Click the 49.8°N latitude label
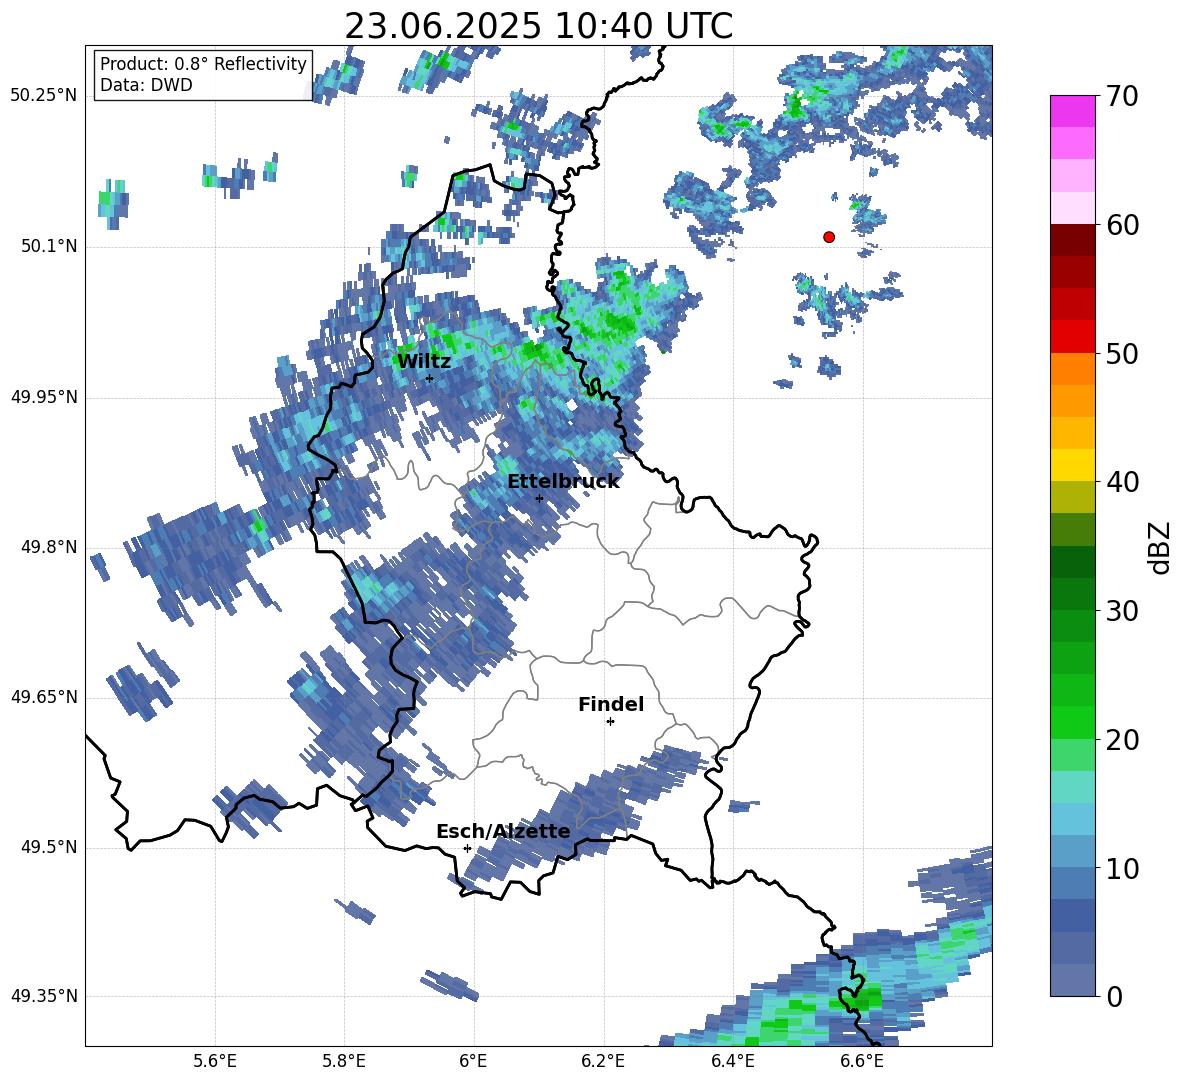The image size is (1184, 1081). click(50, 547)
